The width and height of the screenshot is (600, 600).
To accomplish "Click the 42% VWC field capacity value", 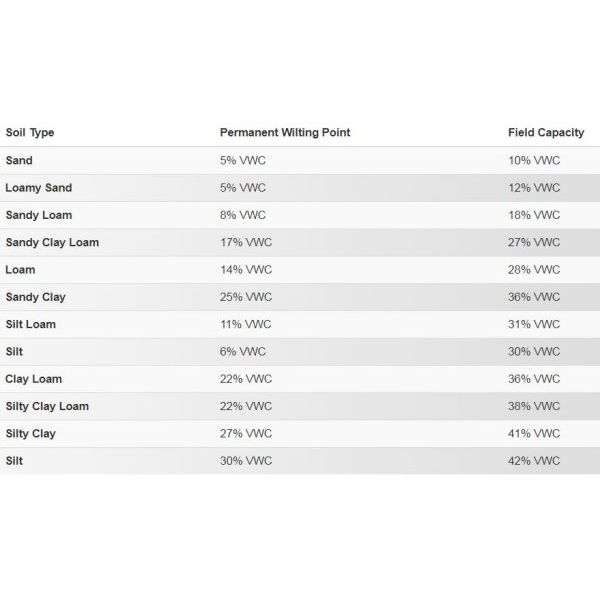I will pos(534,461).
